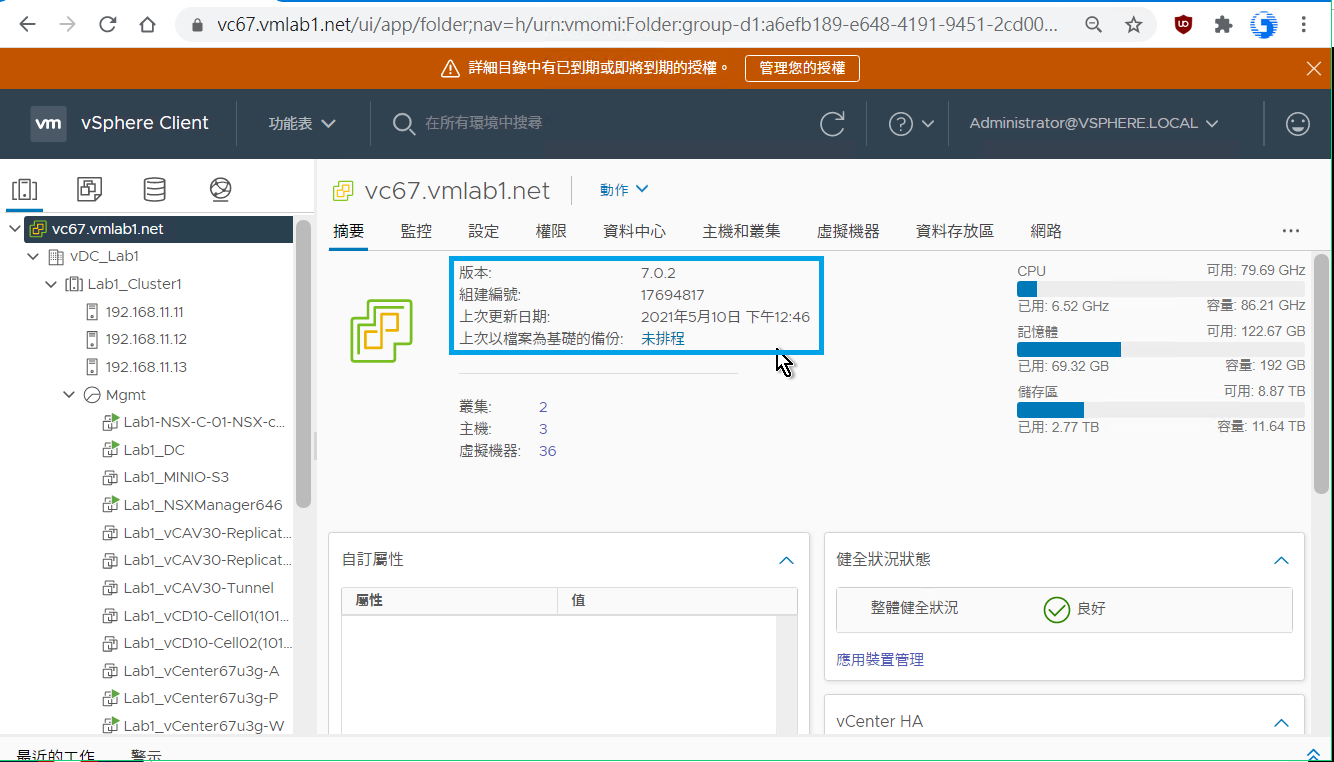Switch to the 虛擬機器 tab
Screen dimensions: 1334x762
pyautogui.click(x=848, y=231)
